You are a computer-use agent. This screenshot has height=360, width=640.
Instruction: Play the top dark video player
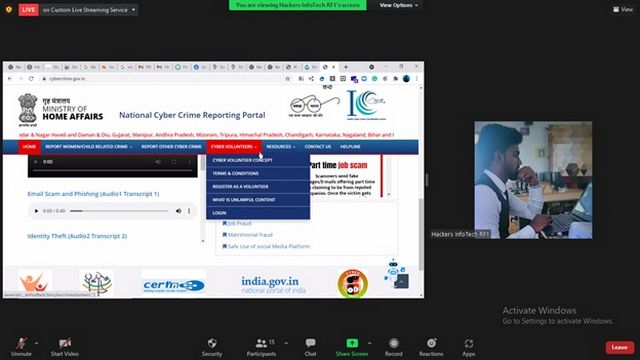pyautogui.click(x=36, y=162)
